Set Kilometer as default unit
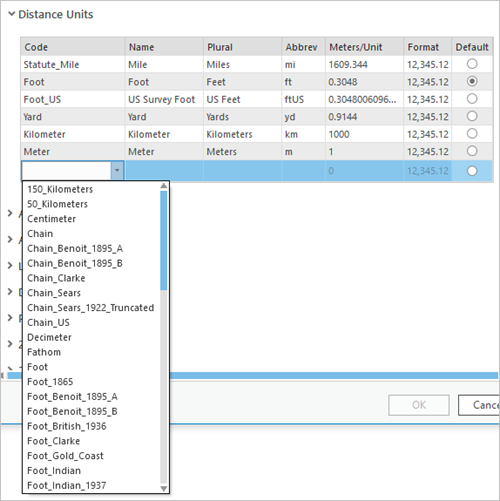The image size is (500, 501). 472,134
